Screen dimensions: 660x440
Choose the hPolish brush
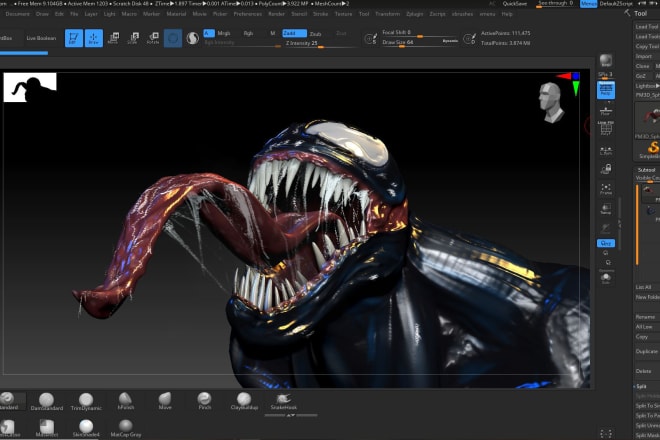[125, 401]
